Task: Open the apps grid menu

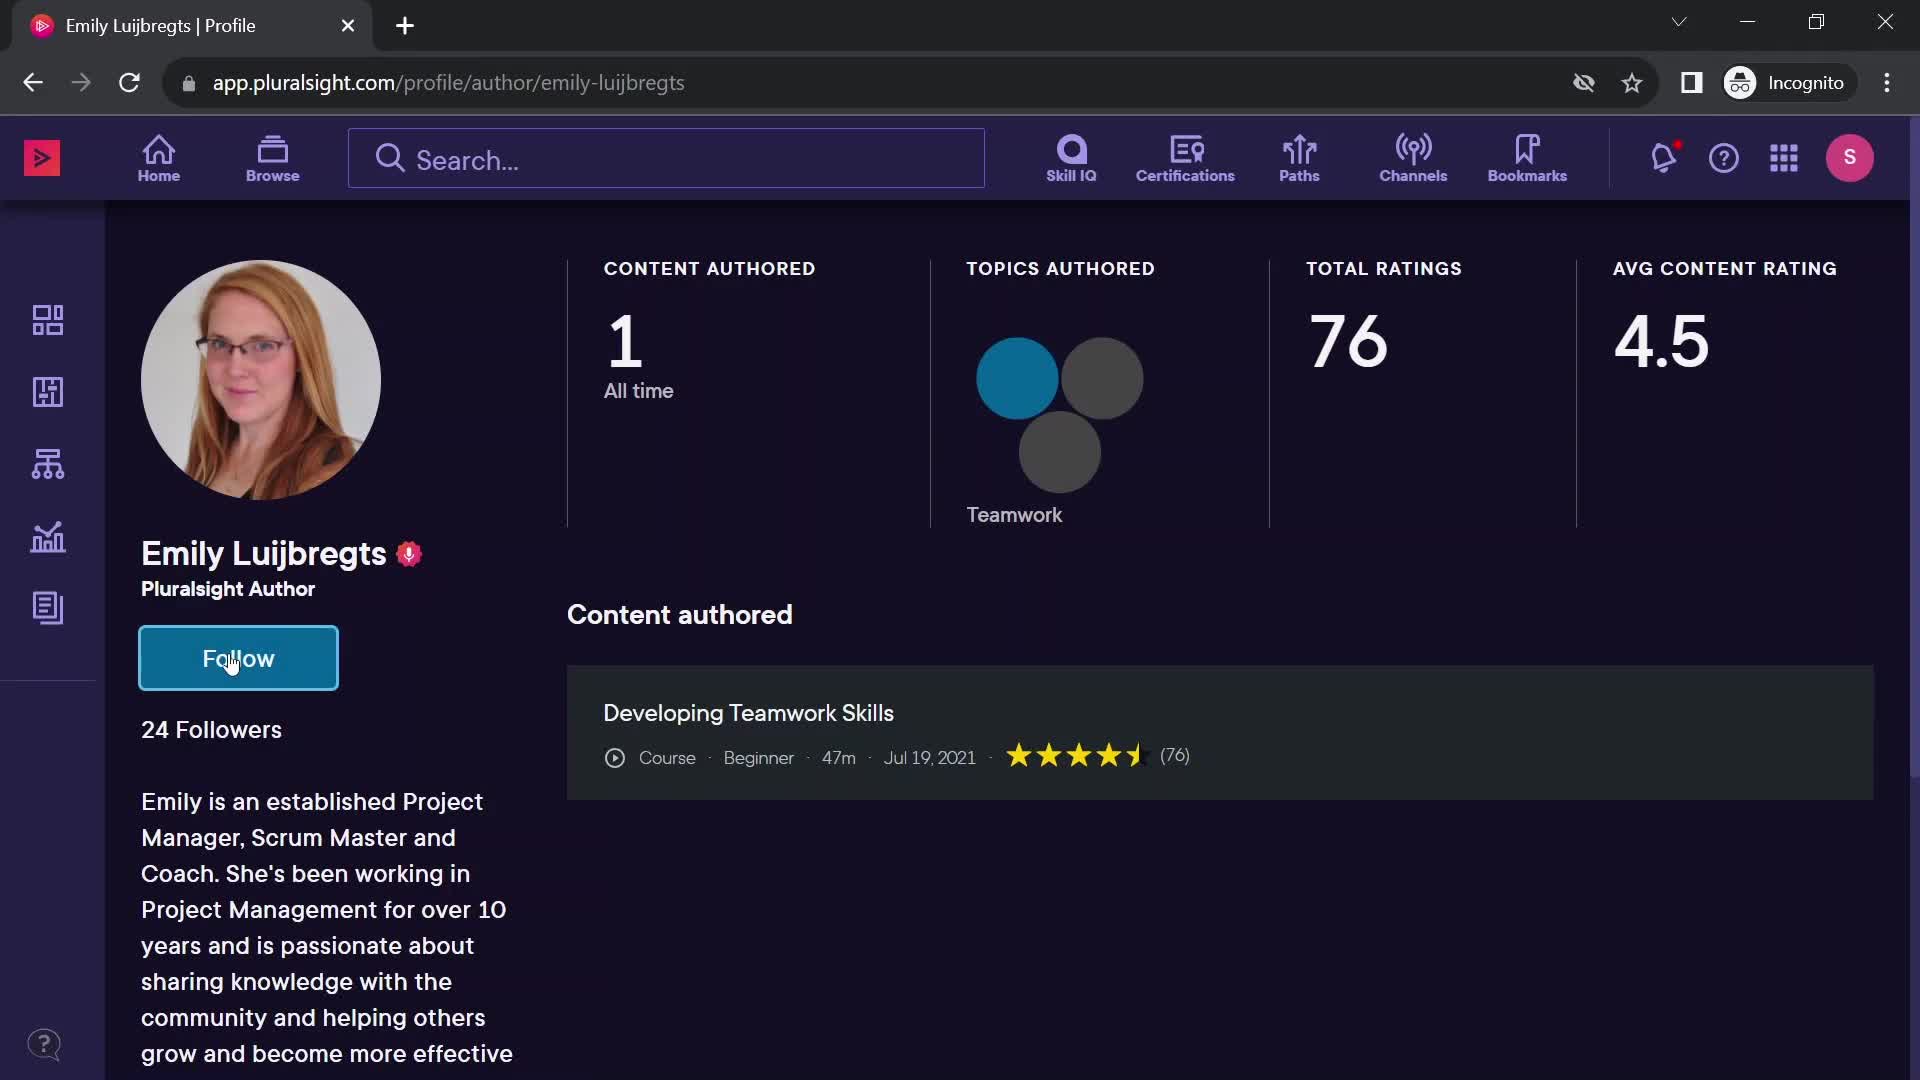Action: 1784,158
